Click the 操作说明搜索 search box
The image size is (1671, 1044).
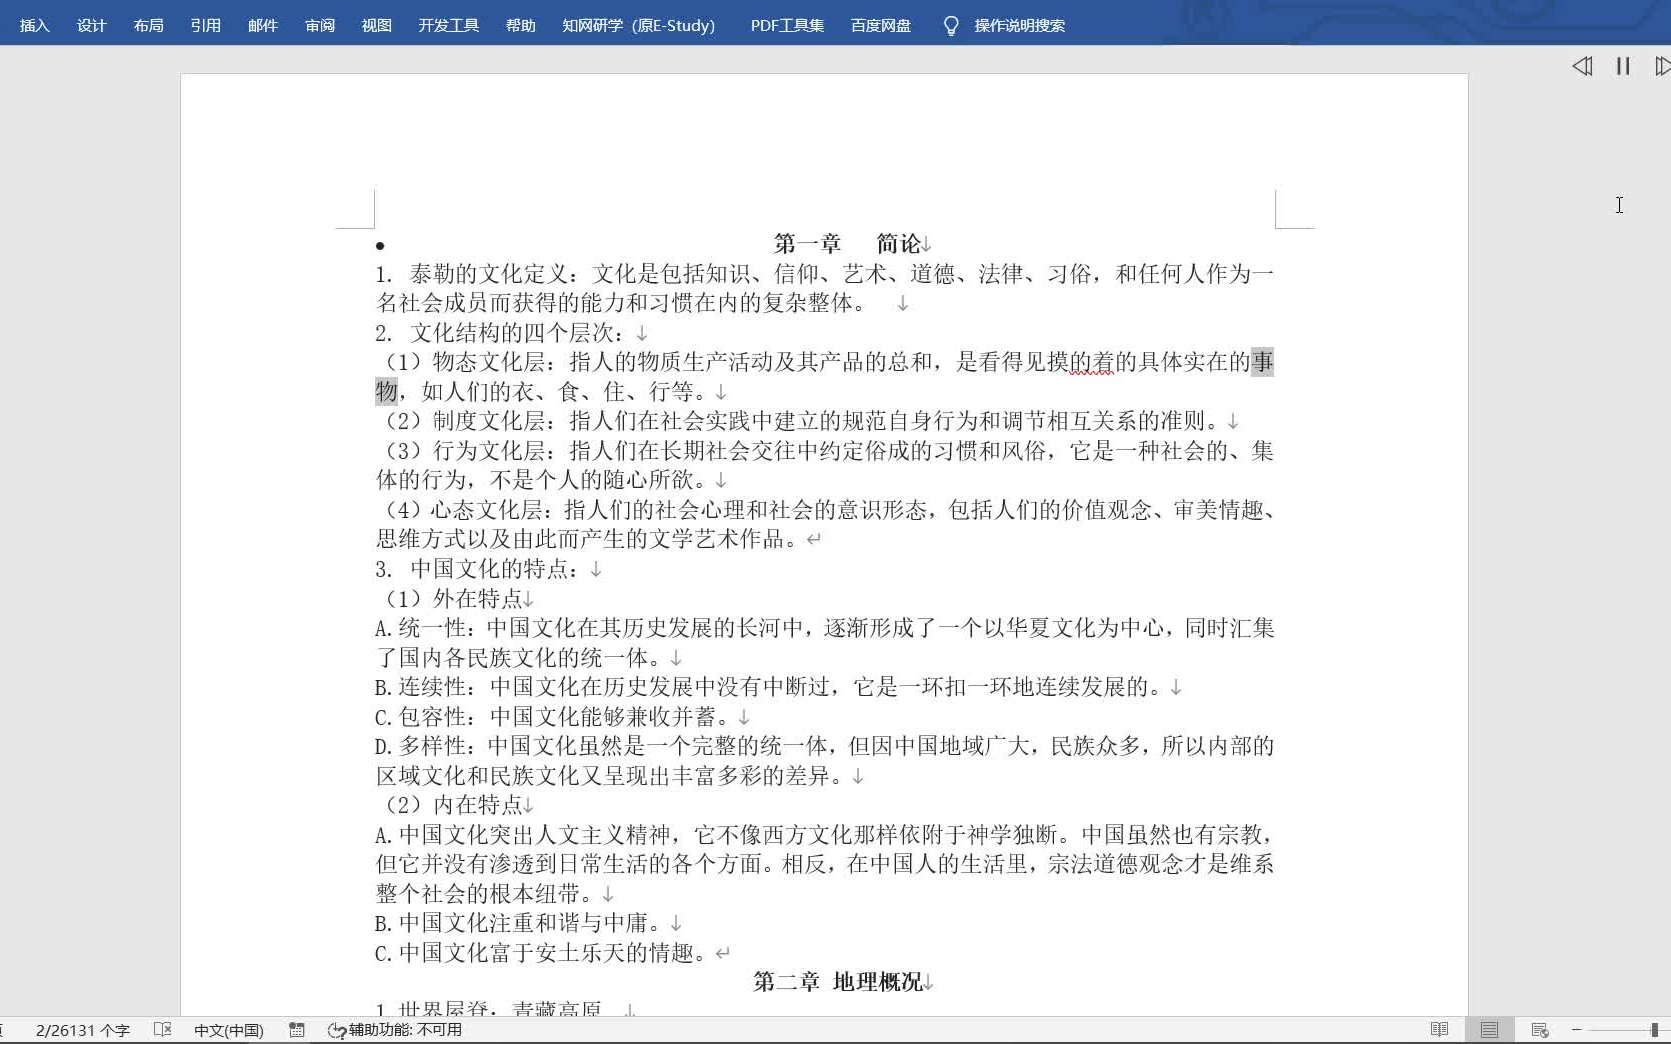pyautogui.click(x=1019, y=25)
